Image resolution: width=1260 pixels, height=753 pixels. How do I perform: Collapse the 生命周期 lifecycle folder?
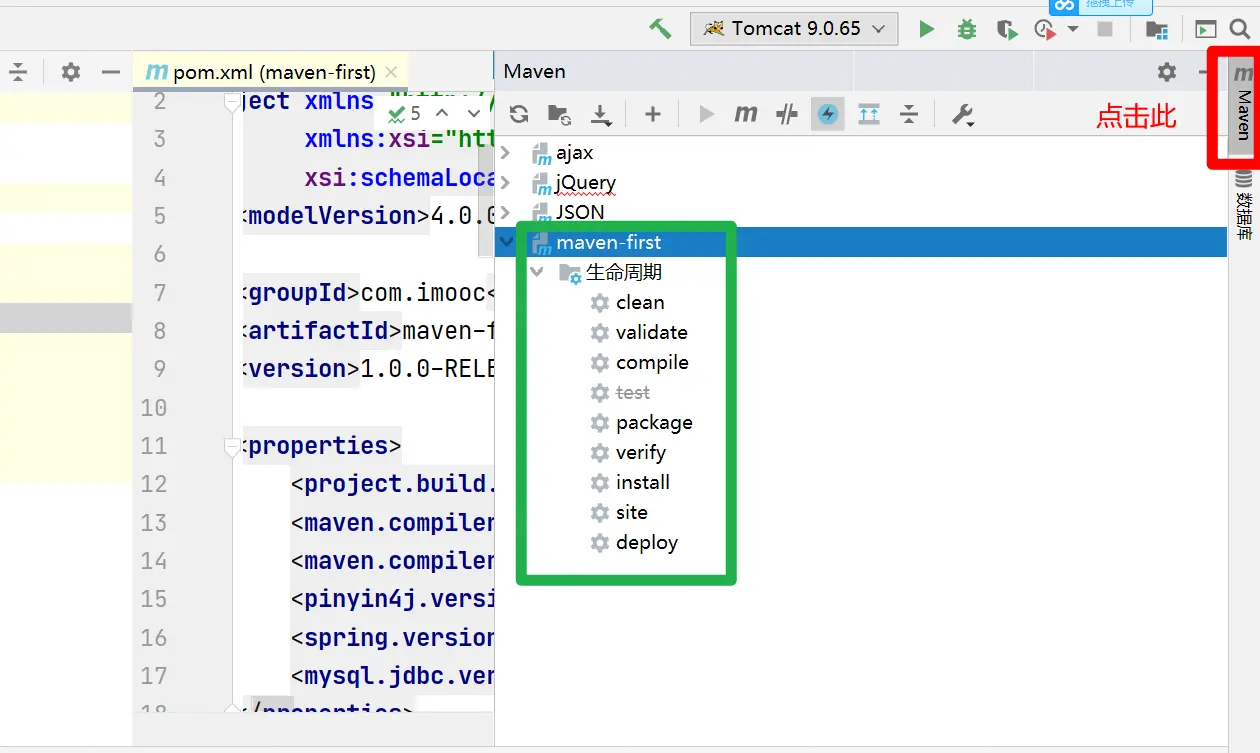click(x=537, y=272)
